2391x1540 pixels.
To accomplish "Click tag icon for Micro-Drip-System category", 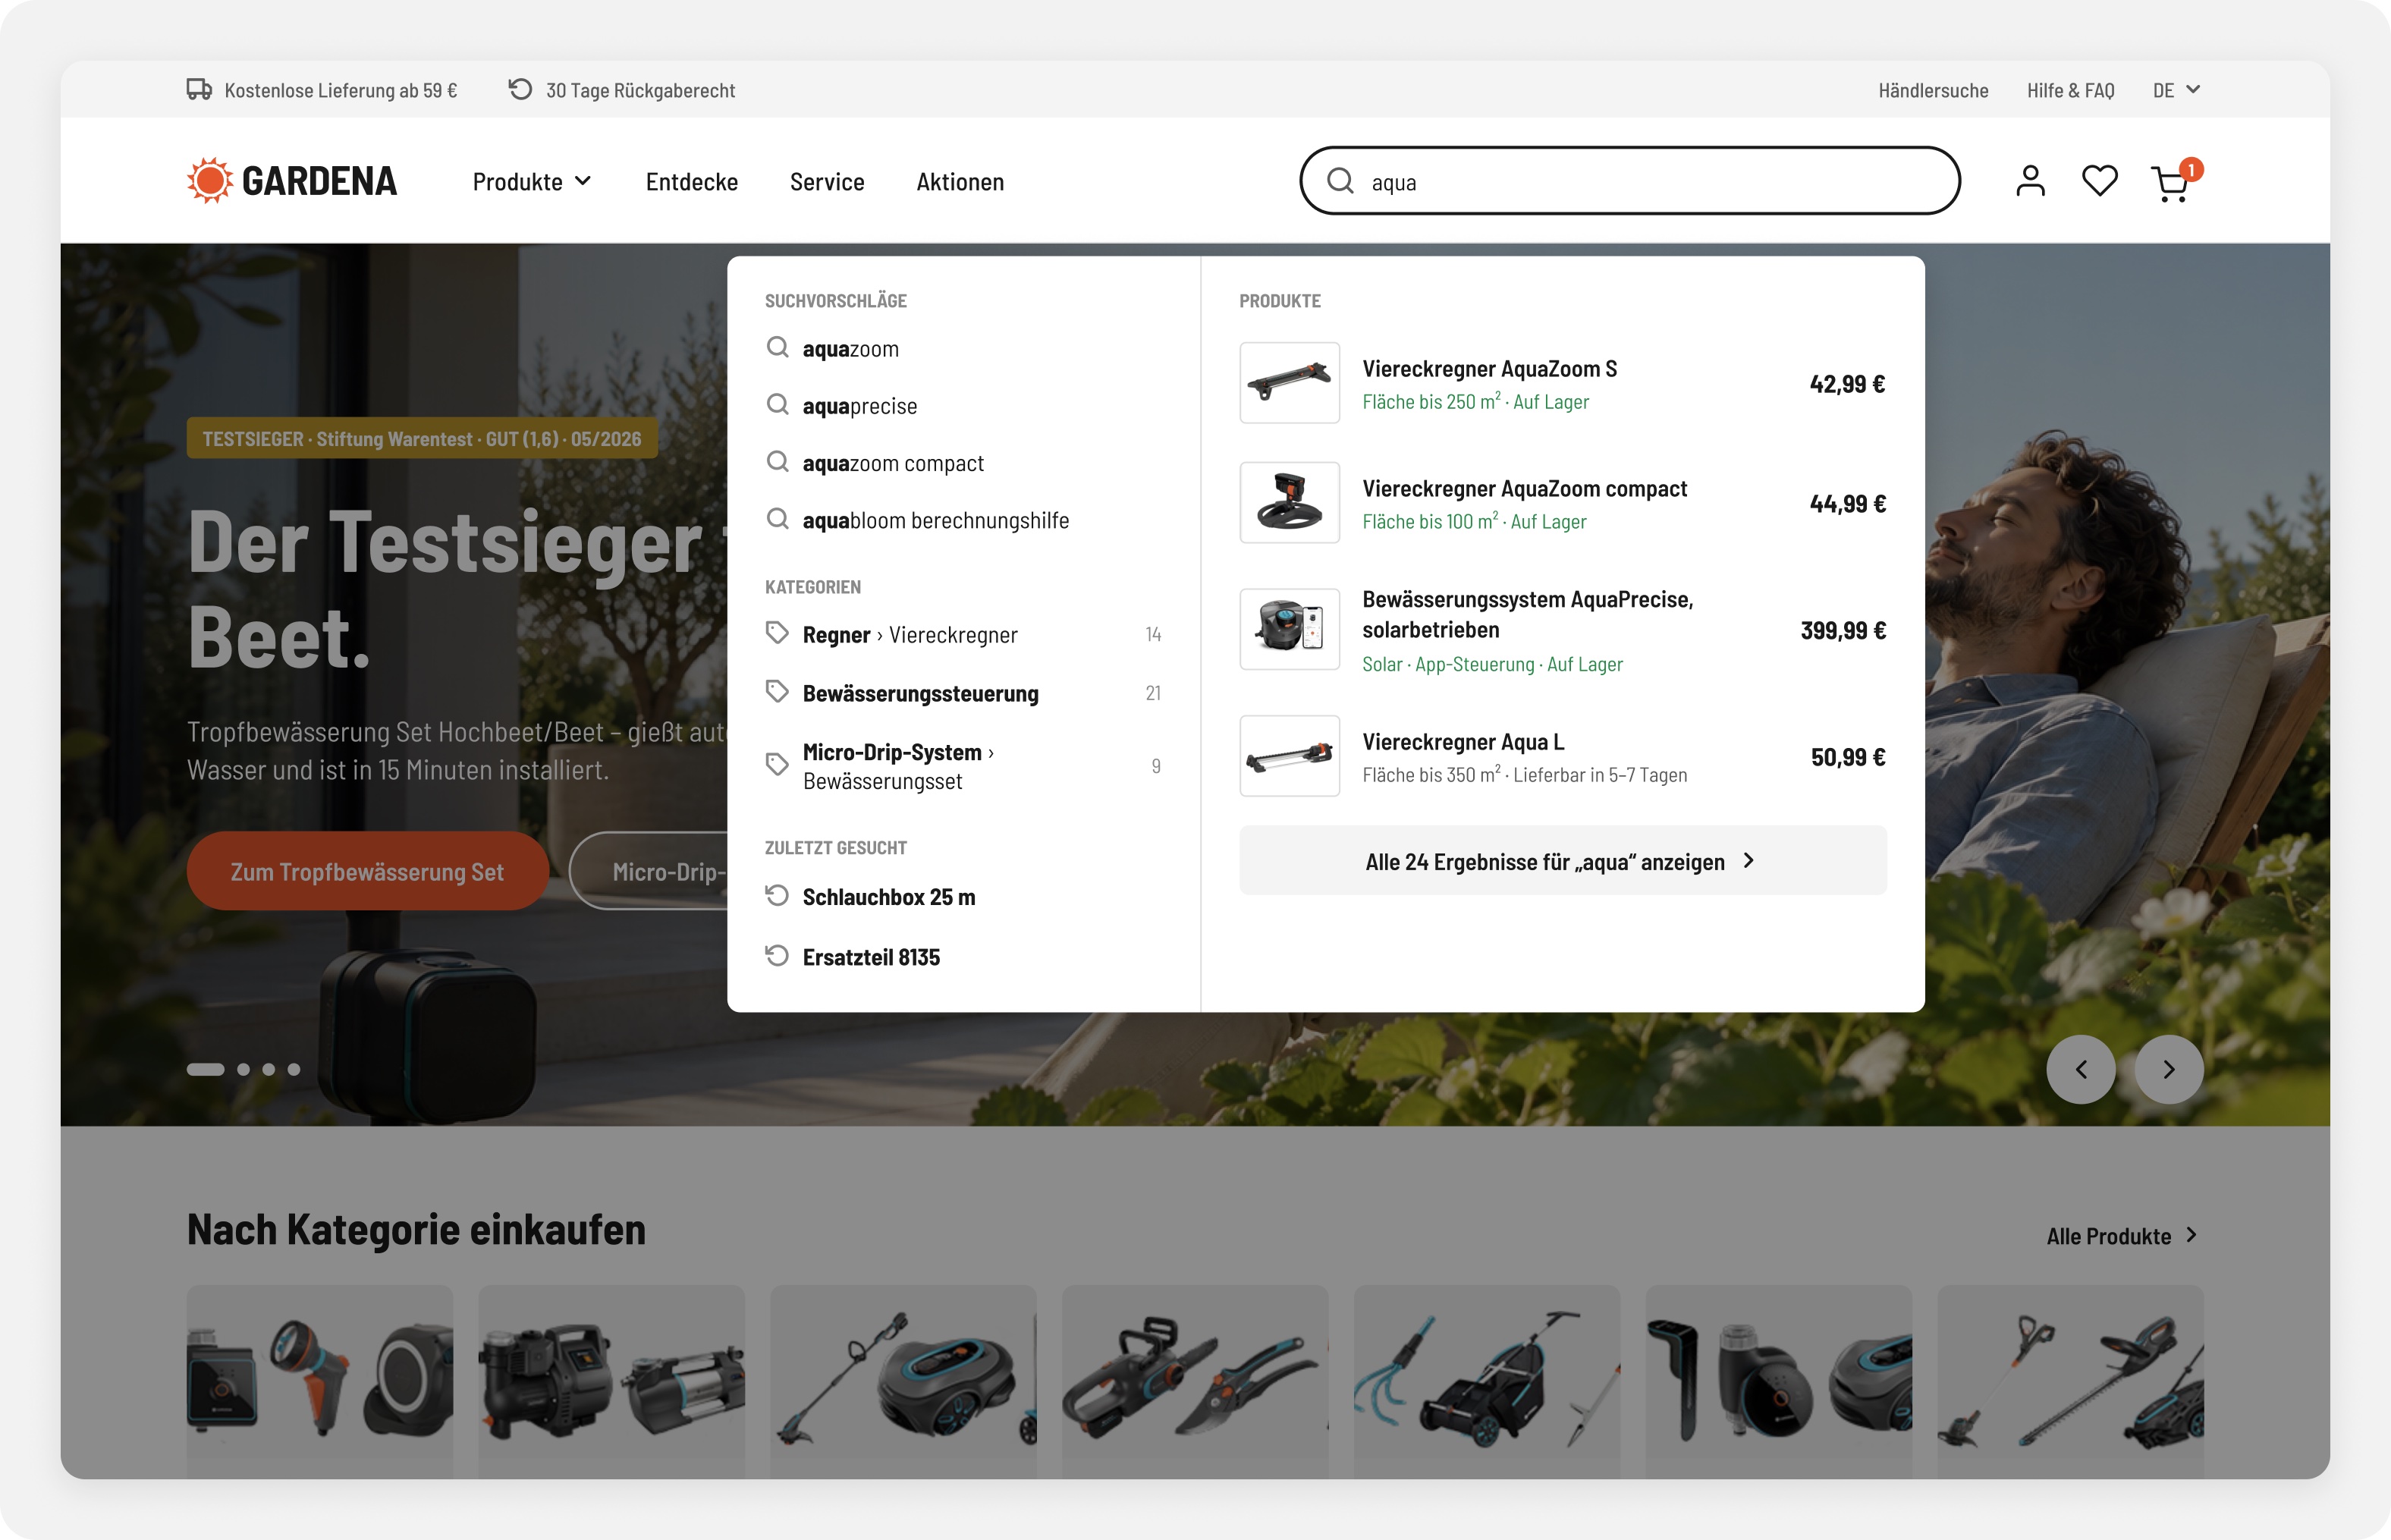I will click(777, 764).
